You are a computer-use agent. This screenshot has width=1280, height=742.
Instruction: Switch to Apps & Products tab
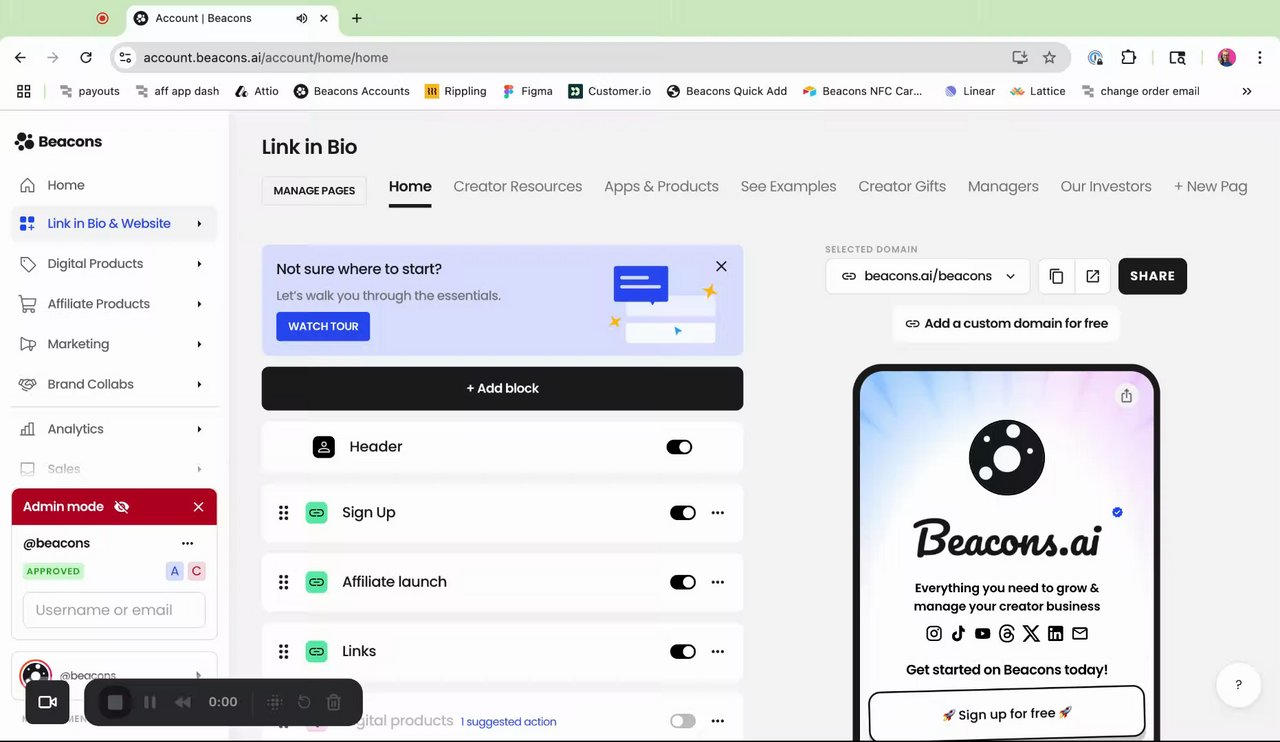661,186
